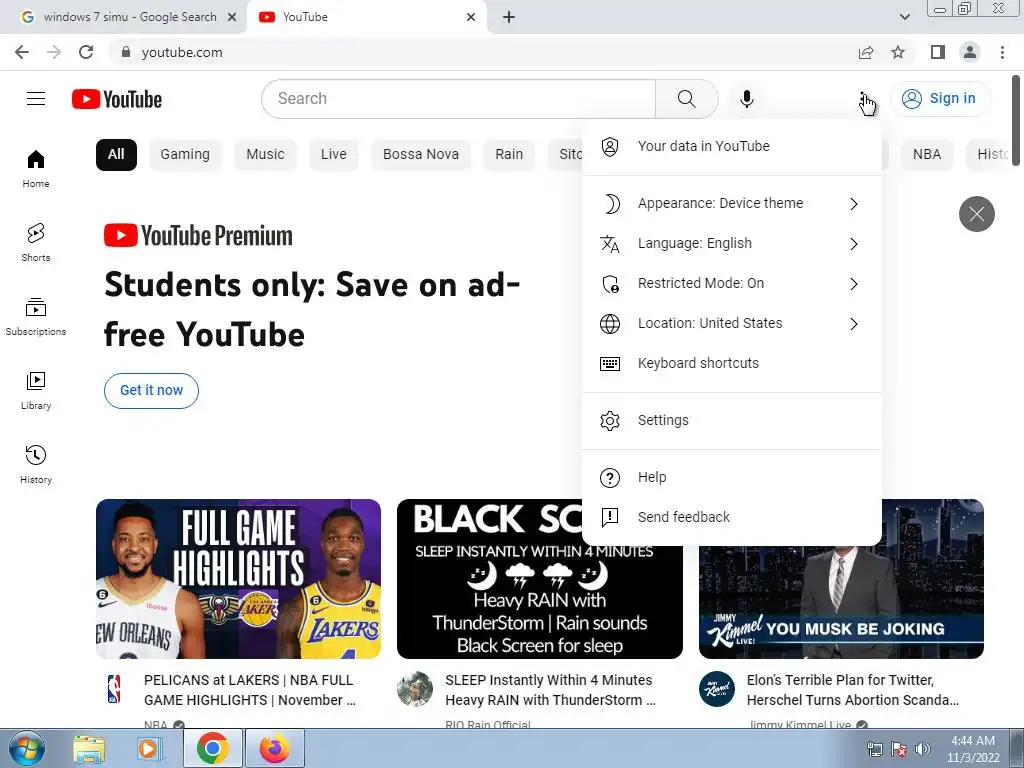Viewport: 1024px width, 768px height.
Task: Click the Get it now button
Action: click(151, 391)
